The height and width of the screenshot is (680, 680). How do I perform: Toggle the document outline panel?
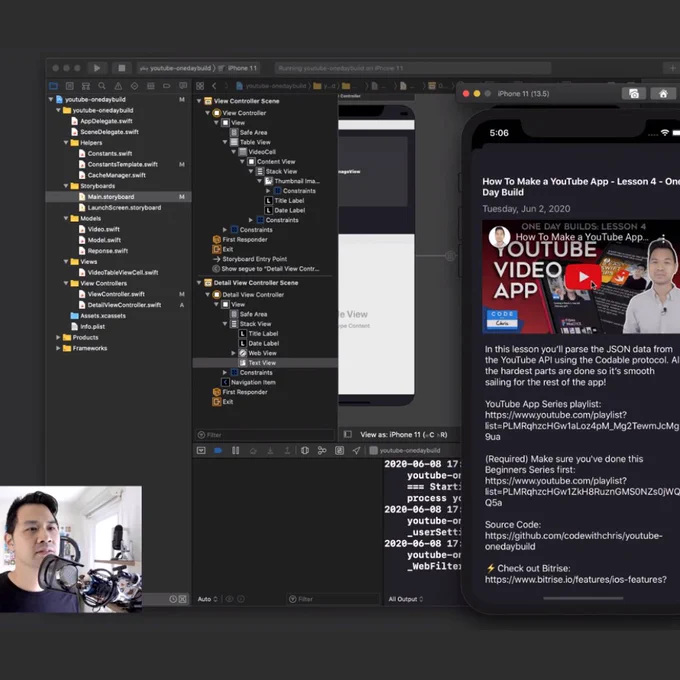347,434
